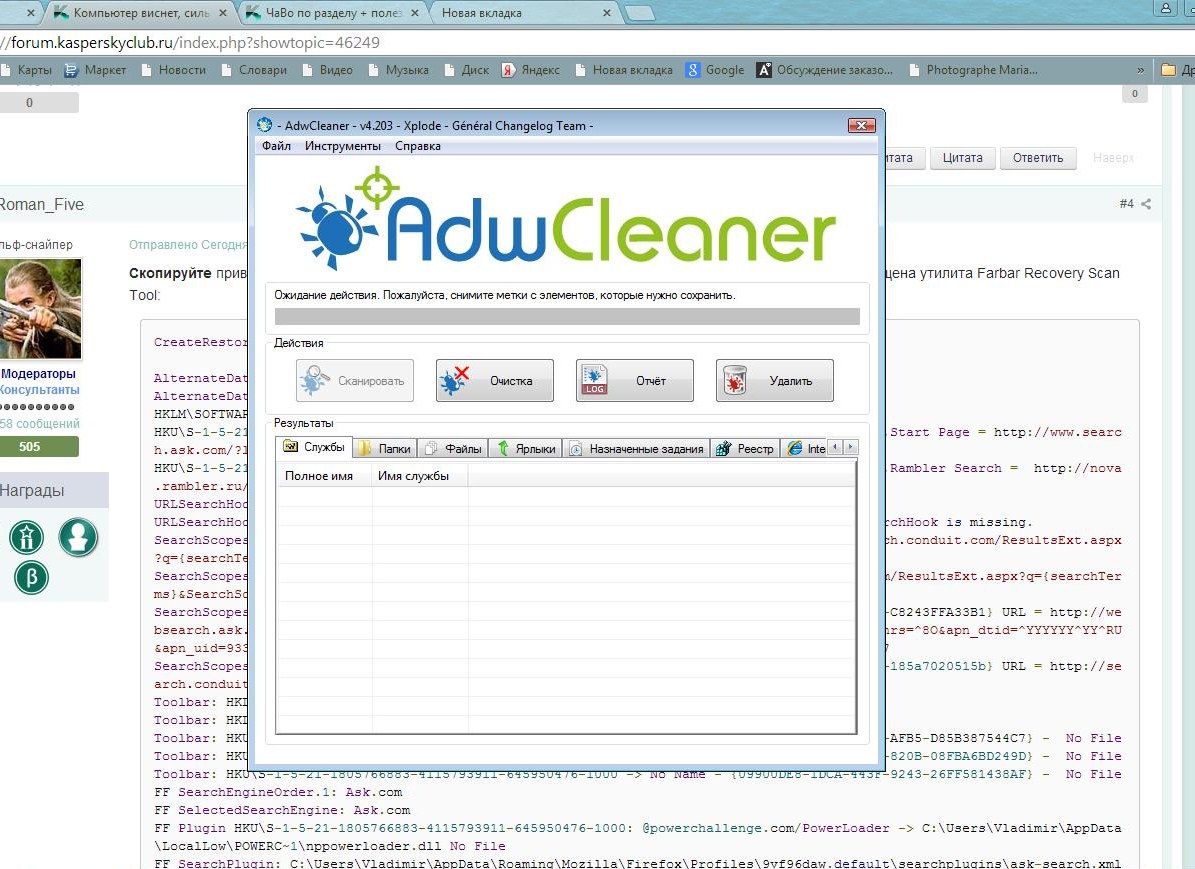Open the other bookmarks folder

pyautogui.click(x=1177, y=70)
